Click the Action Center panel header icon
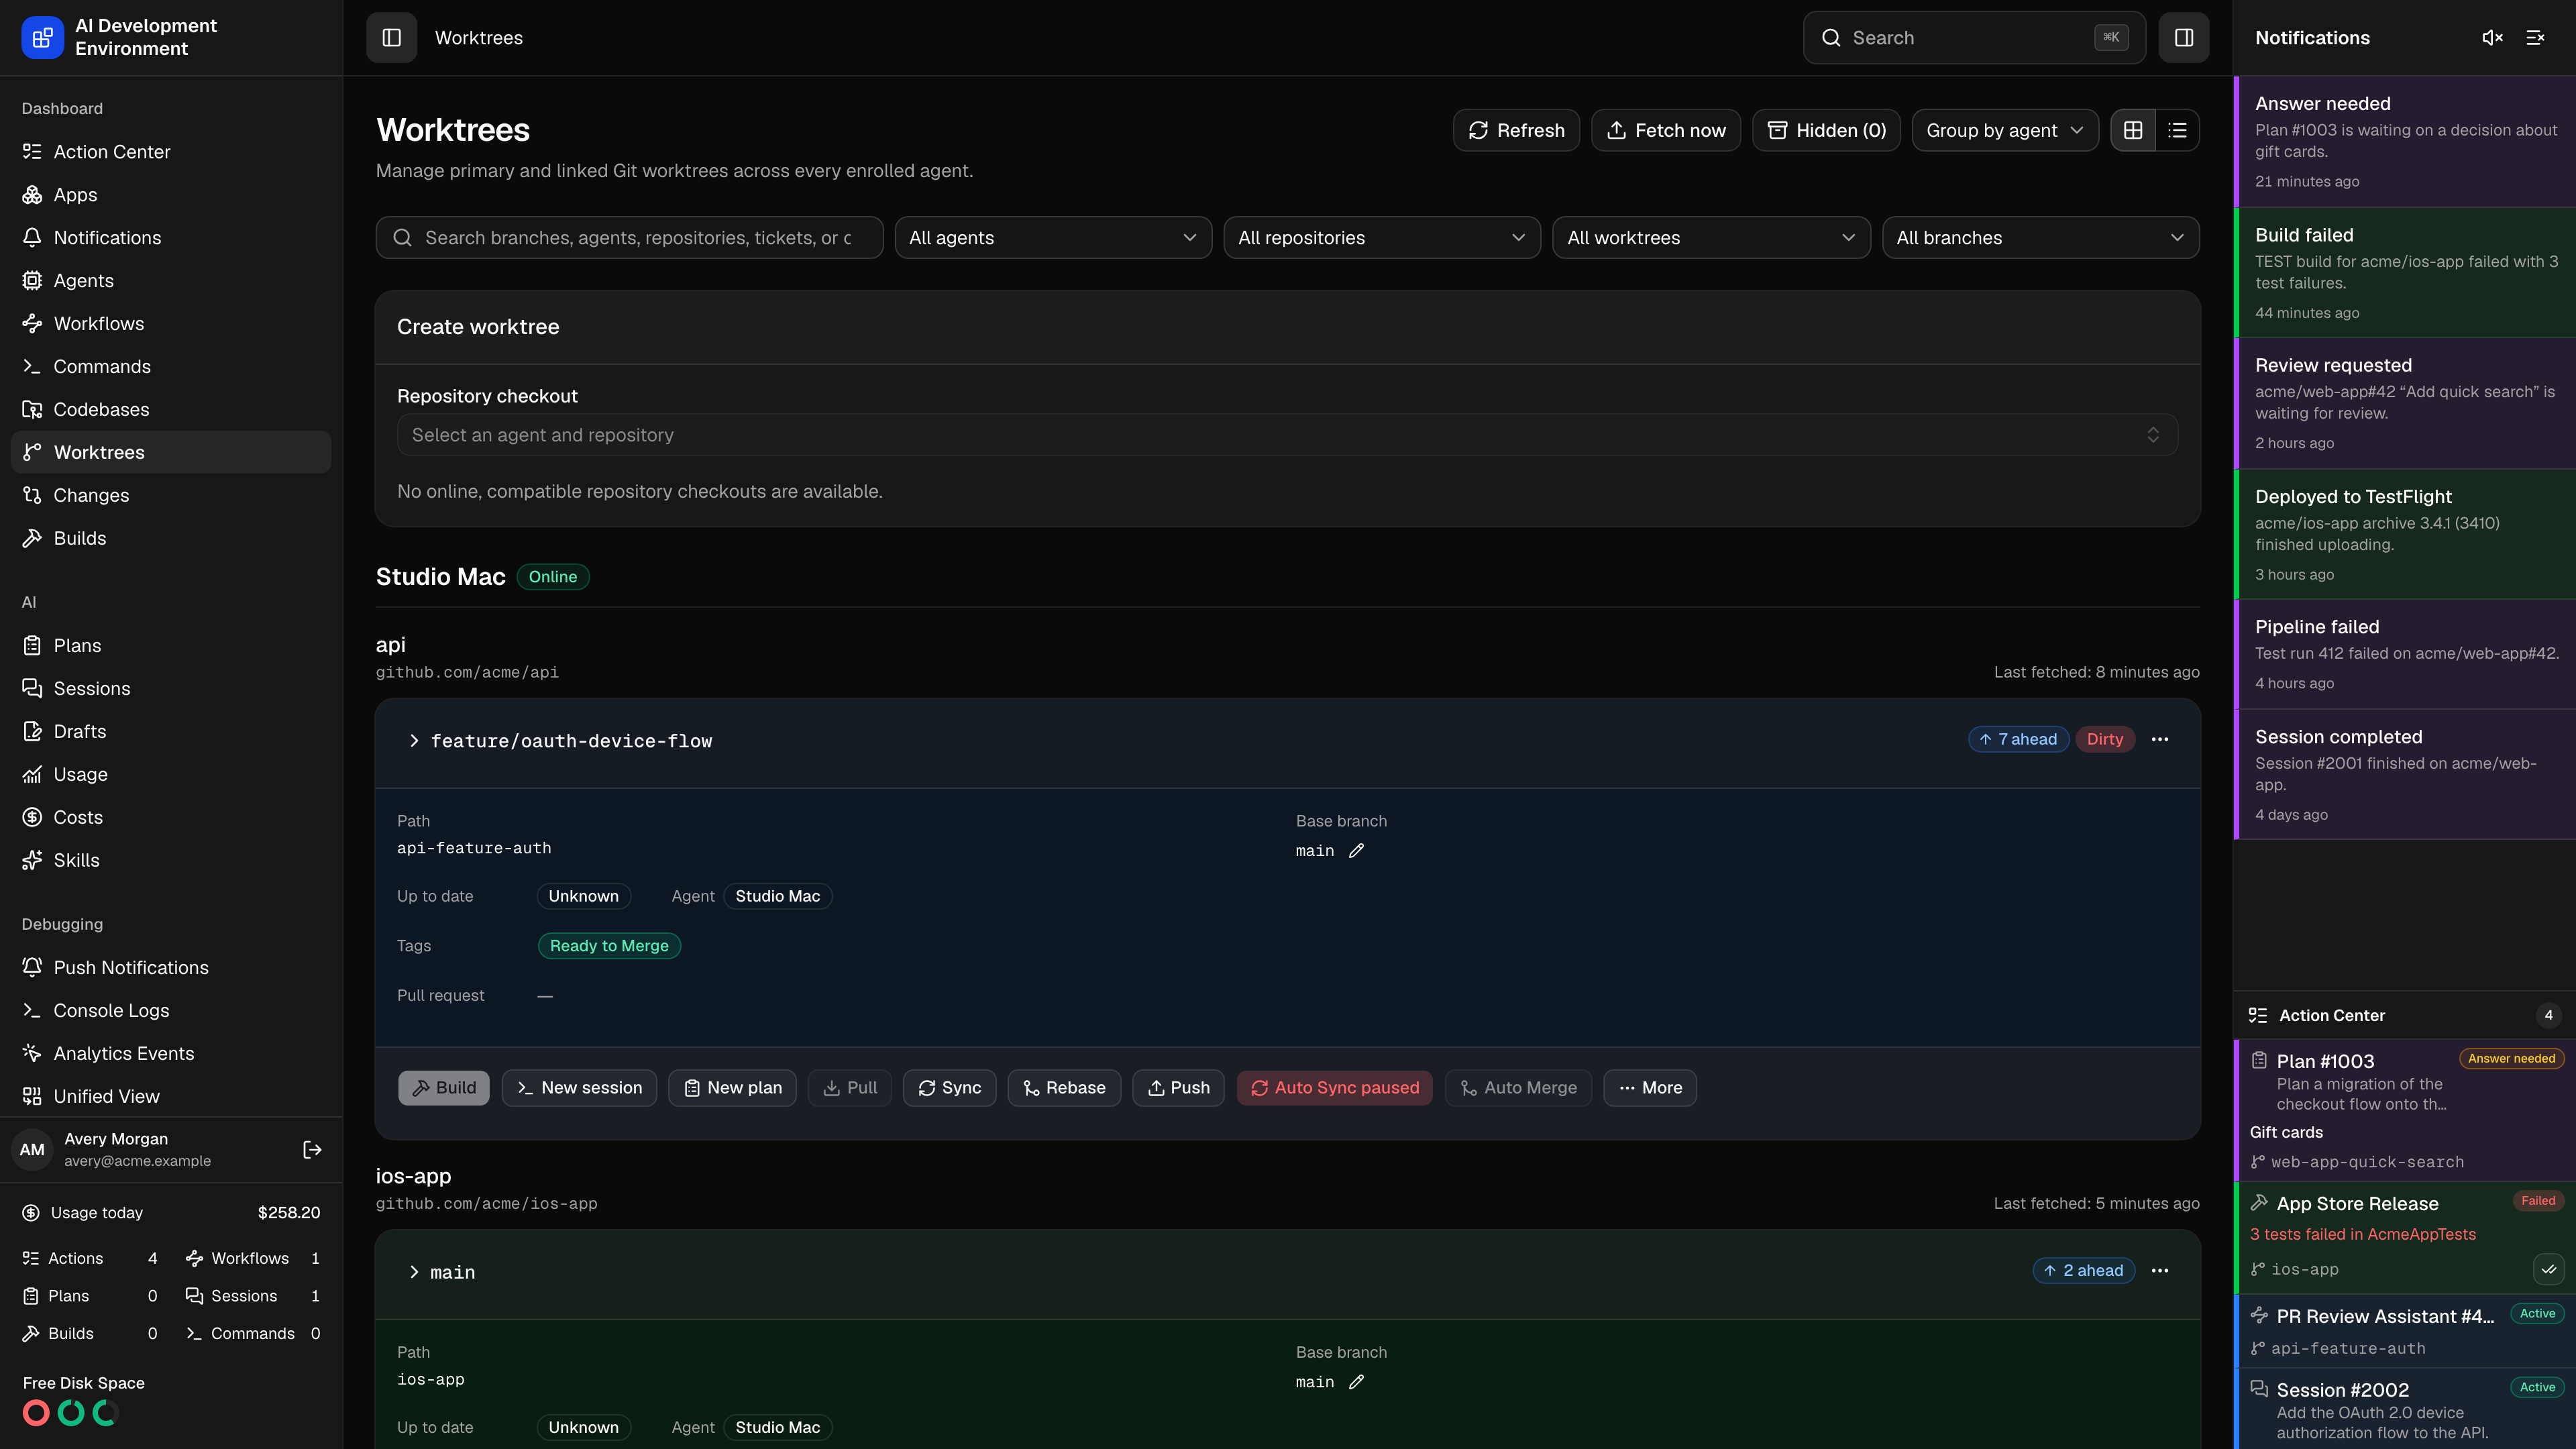This screenshot has width=2576, height=1449. 2258,1015
